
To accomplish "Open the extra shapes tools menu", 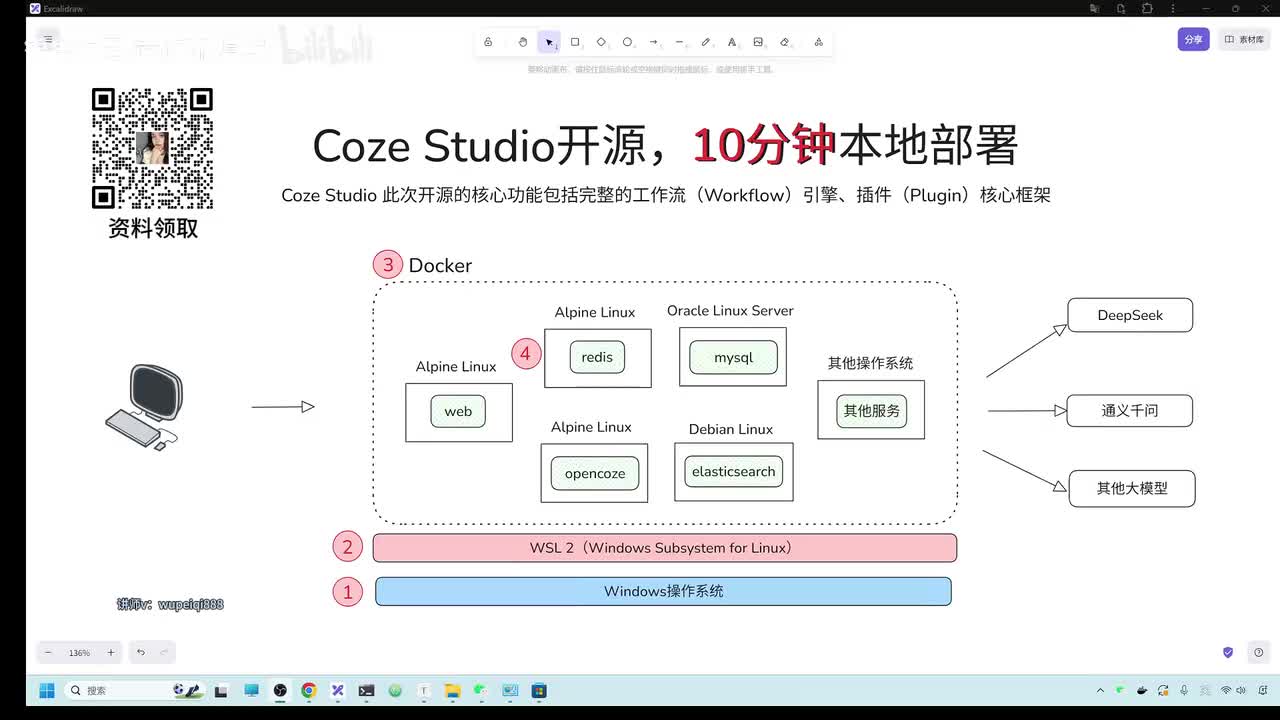I will (x=818, y=42).
